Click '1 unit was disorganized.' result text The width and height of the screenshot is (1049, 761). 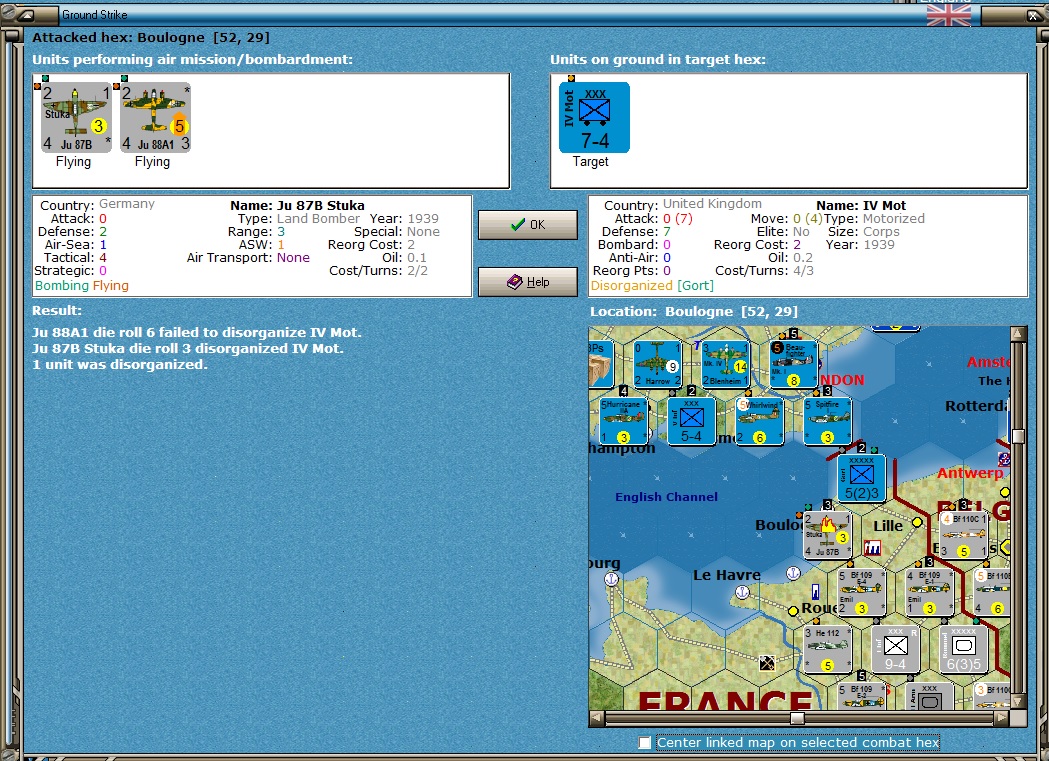[120, 364]
